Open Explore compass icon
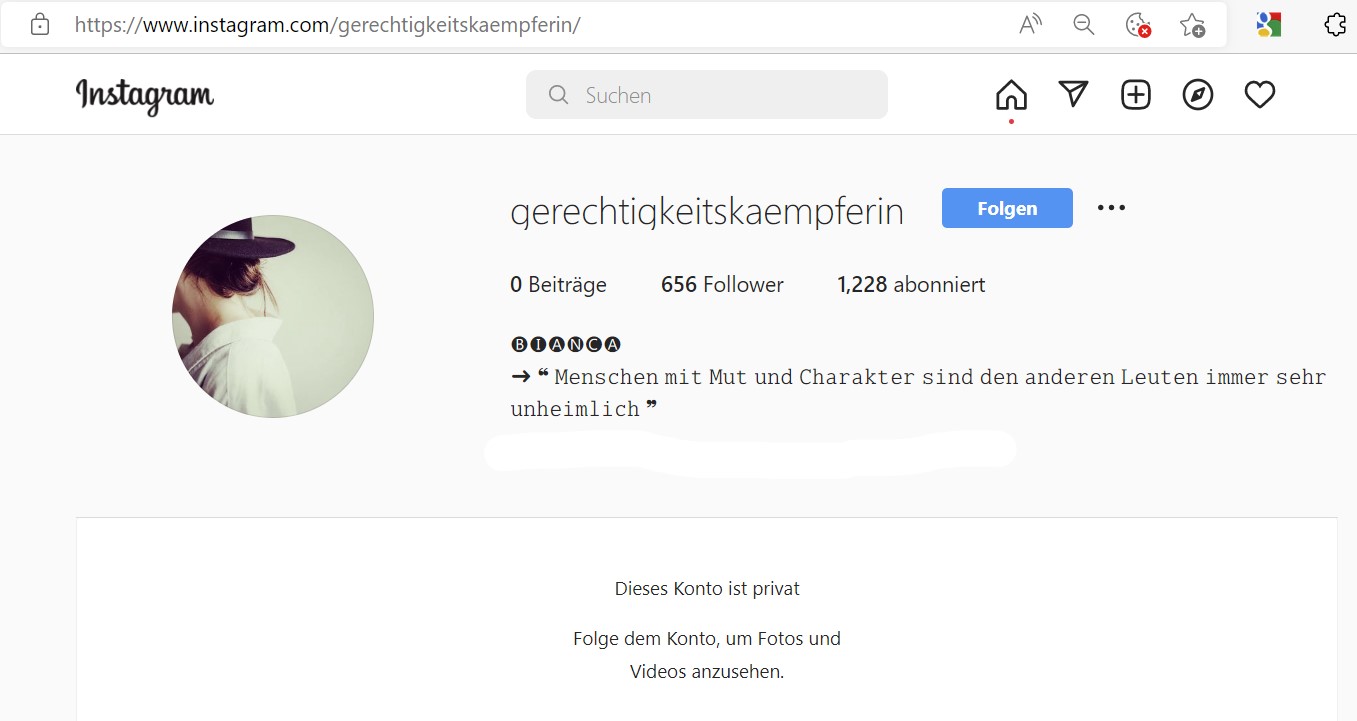Screen dimensions: 1357x721 pos(1197,95)
